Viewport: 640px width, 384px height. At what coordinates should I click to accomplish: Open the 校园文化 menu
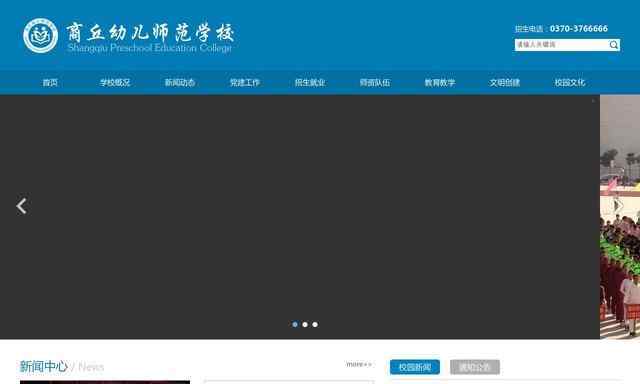pos(569,82)
